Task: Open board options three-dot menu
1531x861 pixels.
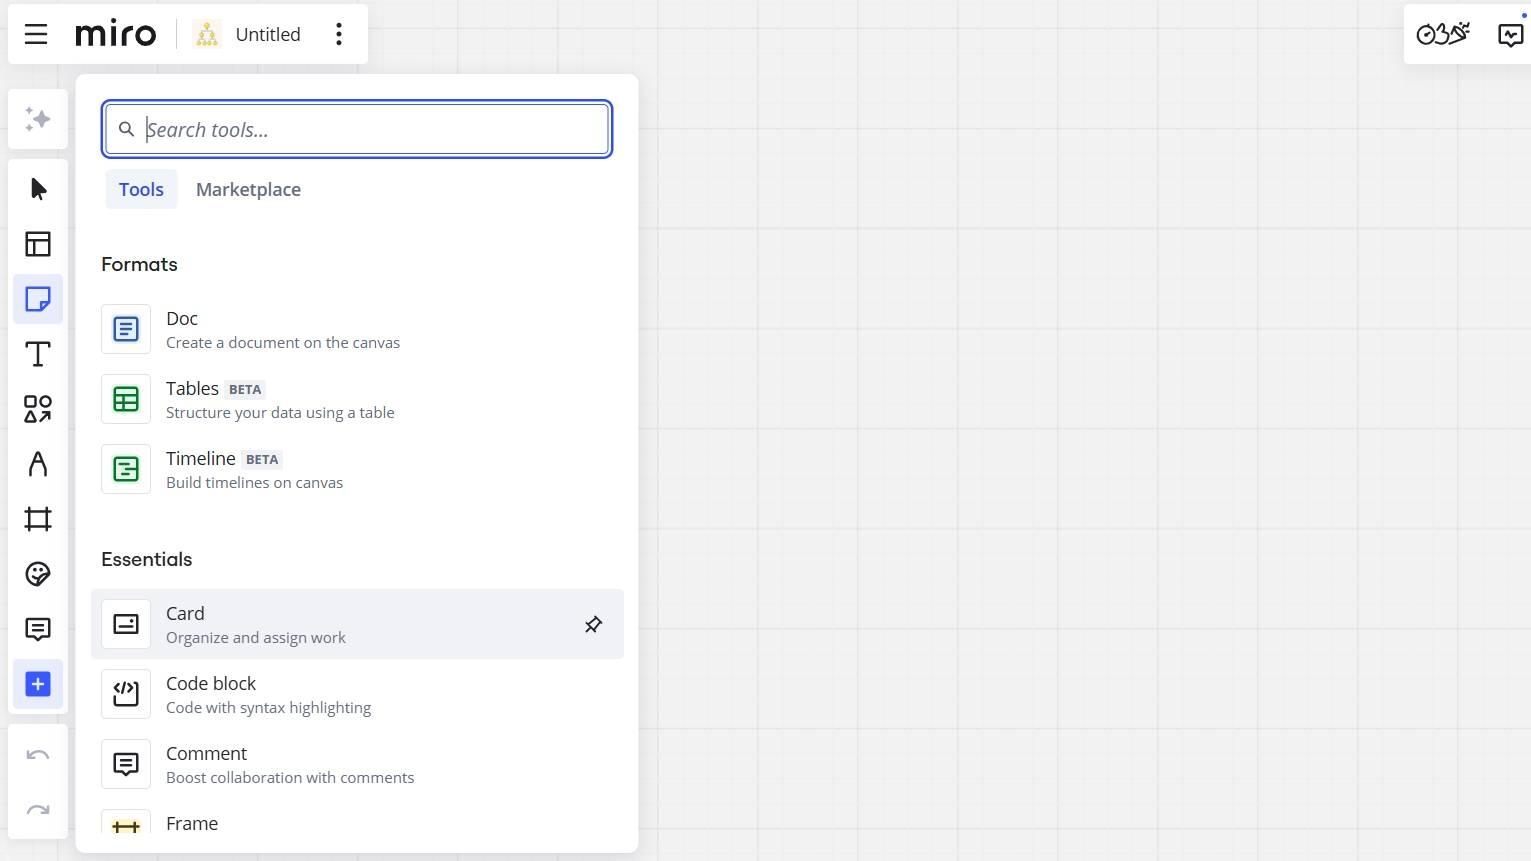Action: tap(339, 34)
